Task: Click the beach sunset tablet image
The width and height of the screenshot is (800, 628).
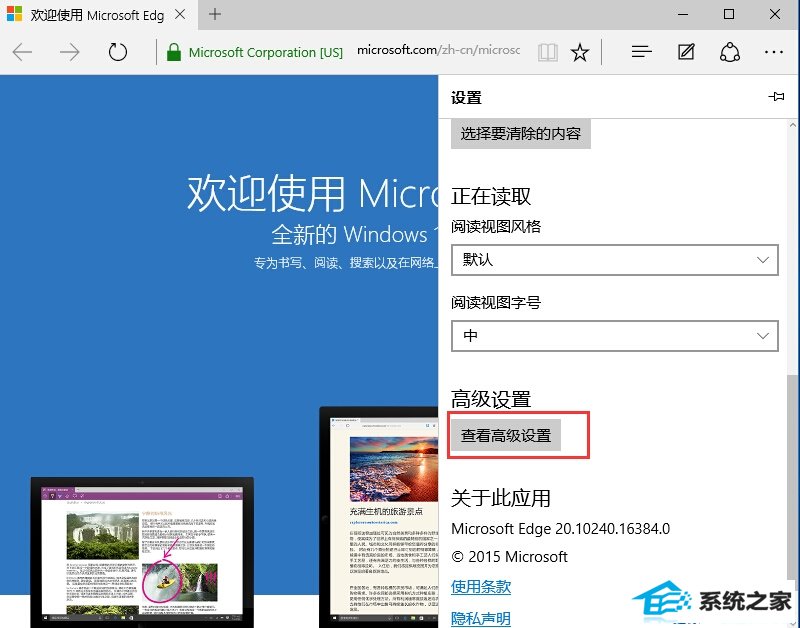Action: [x=394, y=469]
